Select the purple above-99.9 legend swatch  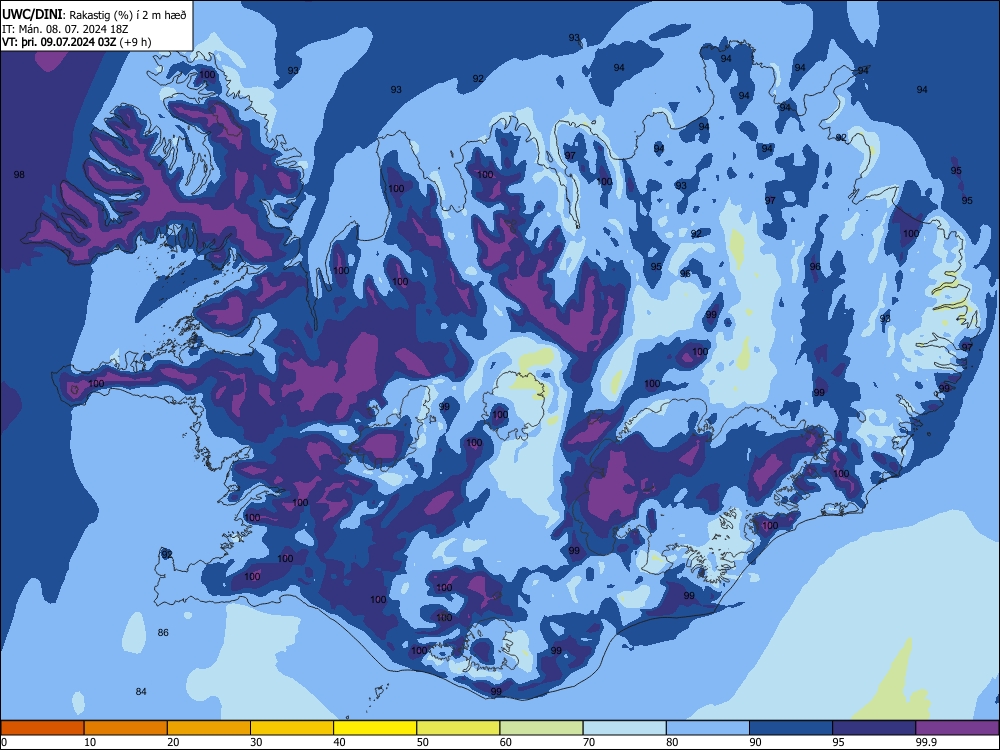coord(957,728)
